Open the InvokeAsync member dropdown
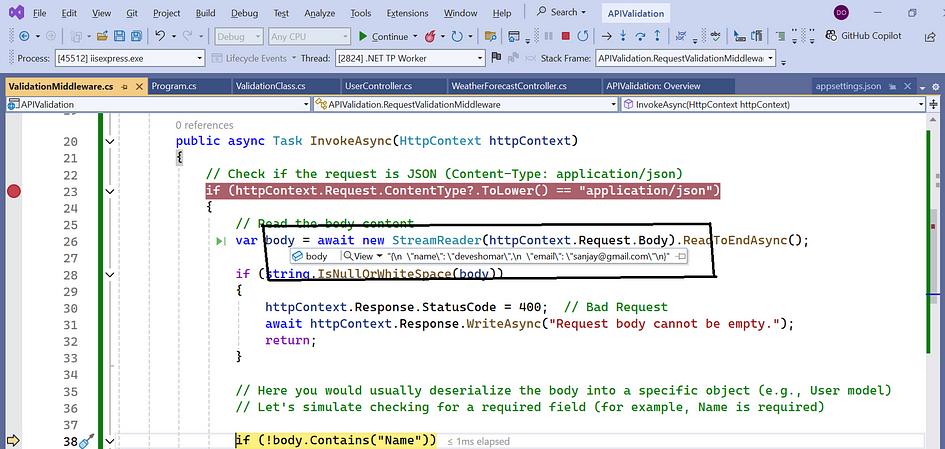The width and height of the screenshot is (945, 449). 773,104
